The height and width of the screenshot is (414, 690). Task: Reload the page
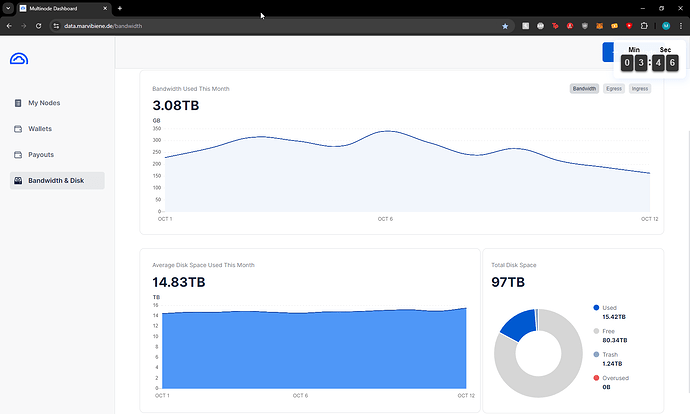(39, 25)
